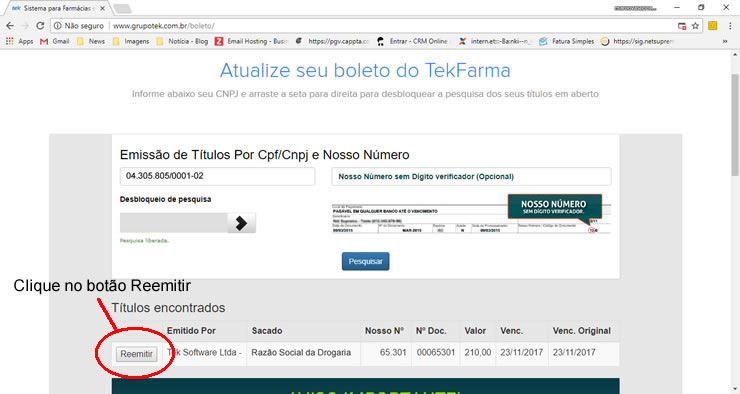Open a new browser tab

click(x=123, y=8)
